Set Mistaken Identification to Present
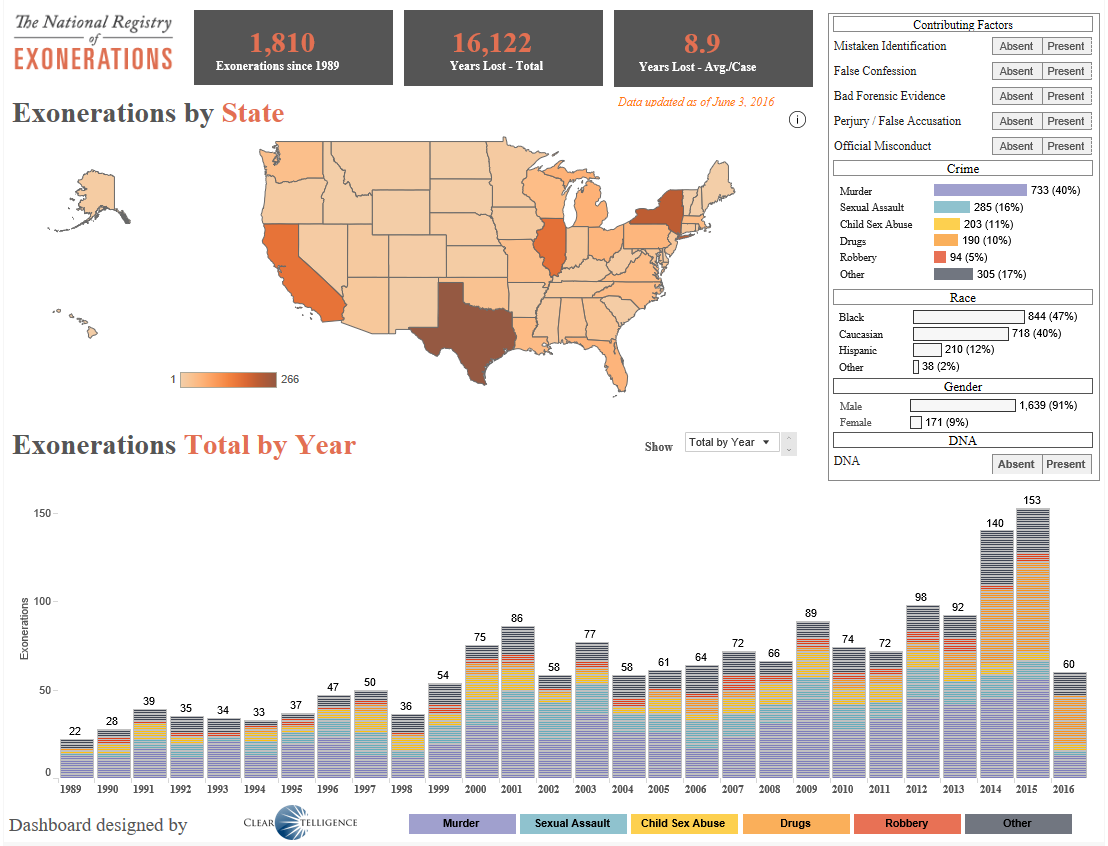This screenshot has height=846, width=1108. pos(1066,46)
